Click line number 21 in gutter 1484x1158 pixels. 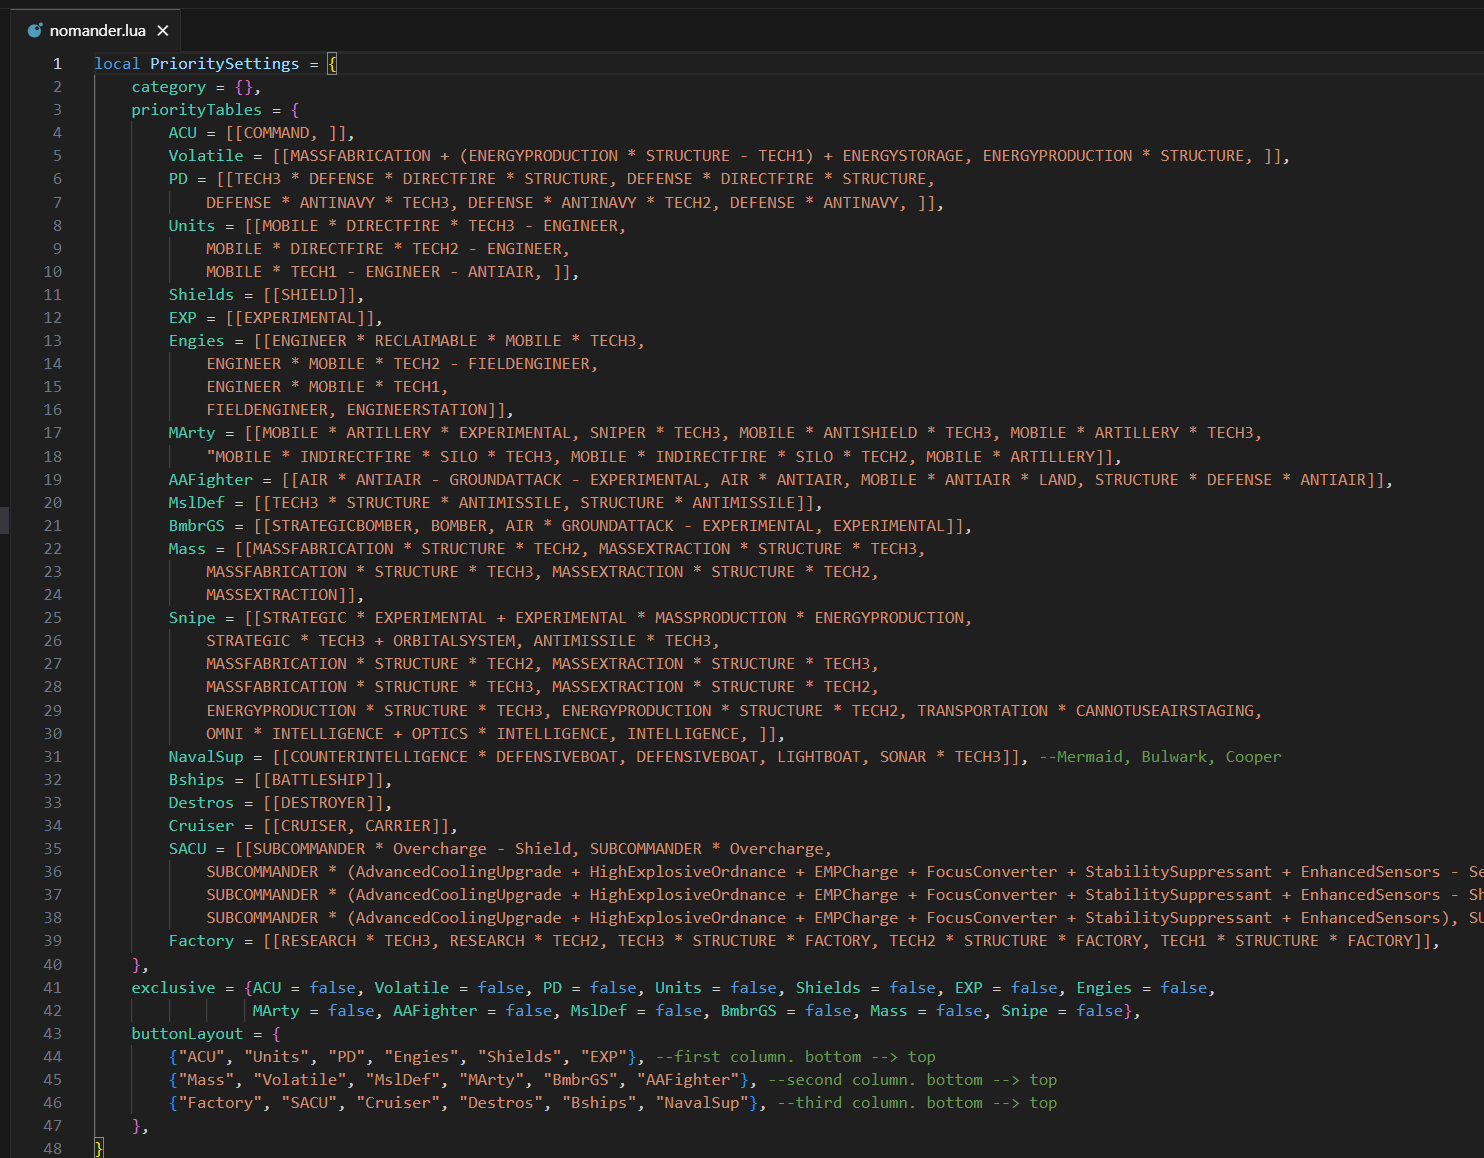(x=53, y=525)
